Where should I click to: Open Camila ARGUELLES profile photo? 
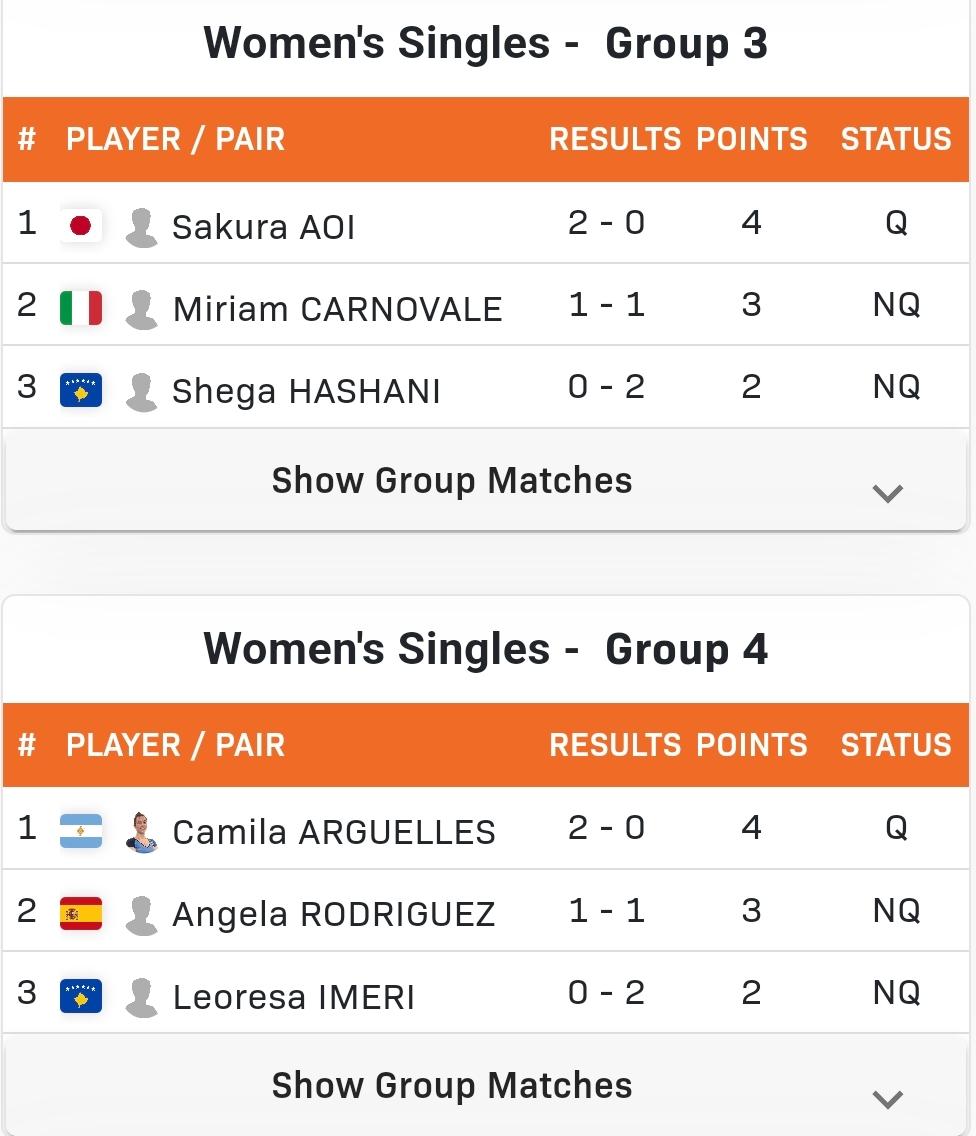point(141,832)
